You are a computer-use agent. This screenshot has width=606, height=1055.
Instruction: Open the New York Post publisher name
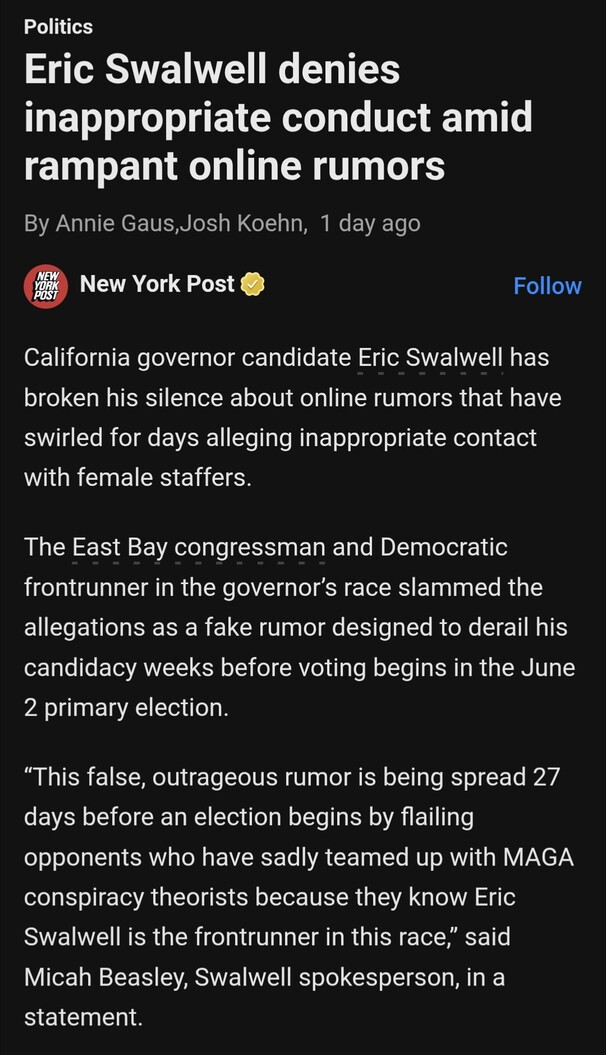coord(157,284)
